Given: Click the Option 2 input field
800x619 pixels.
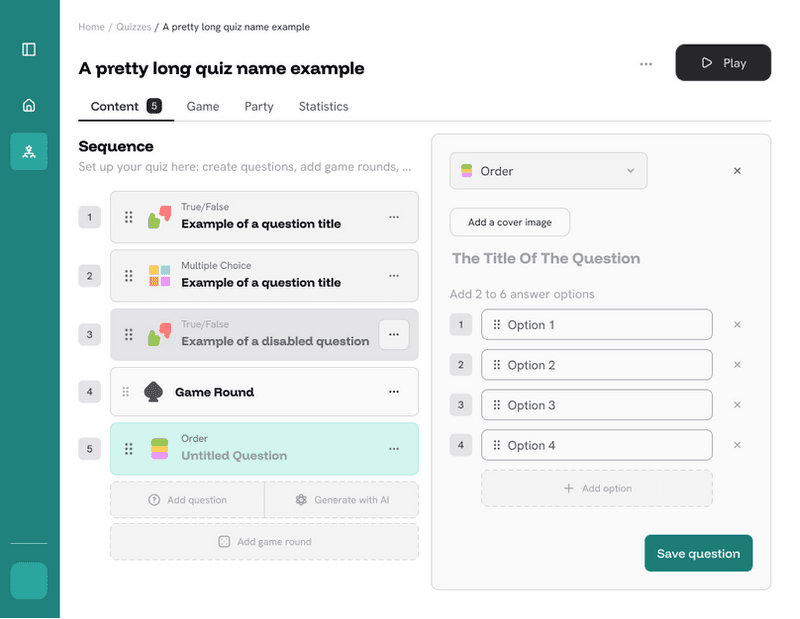Looking at the screenshot, I should point(596,365).
